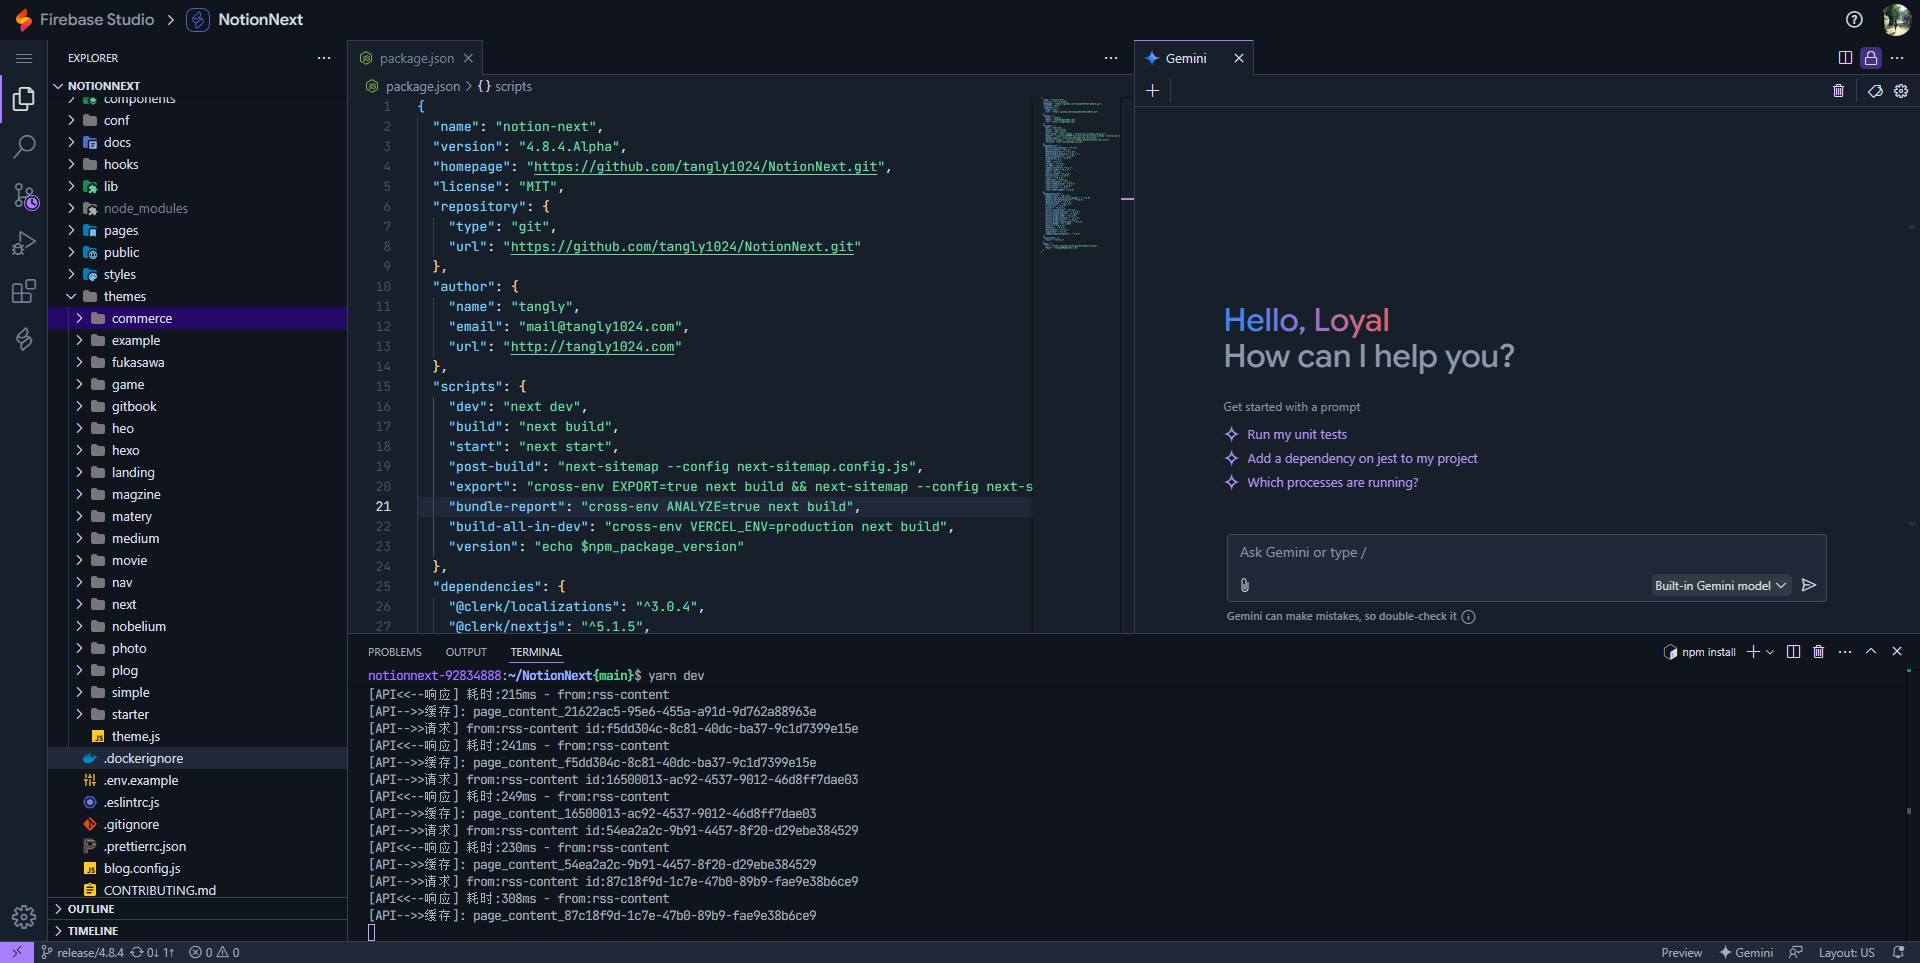1920x963 pixels.
Task: Open the Search view in the activity bar
Action: (x=24, y=147)
